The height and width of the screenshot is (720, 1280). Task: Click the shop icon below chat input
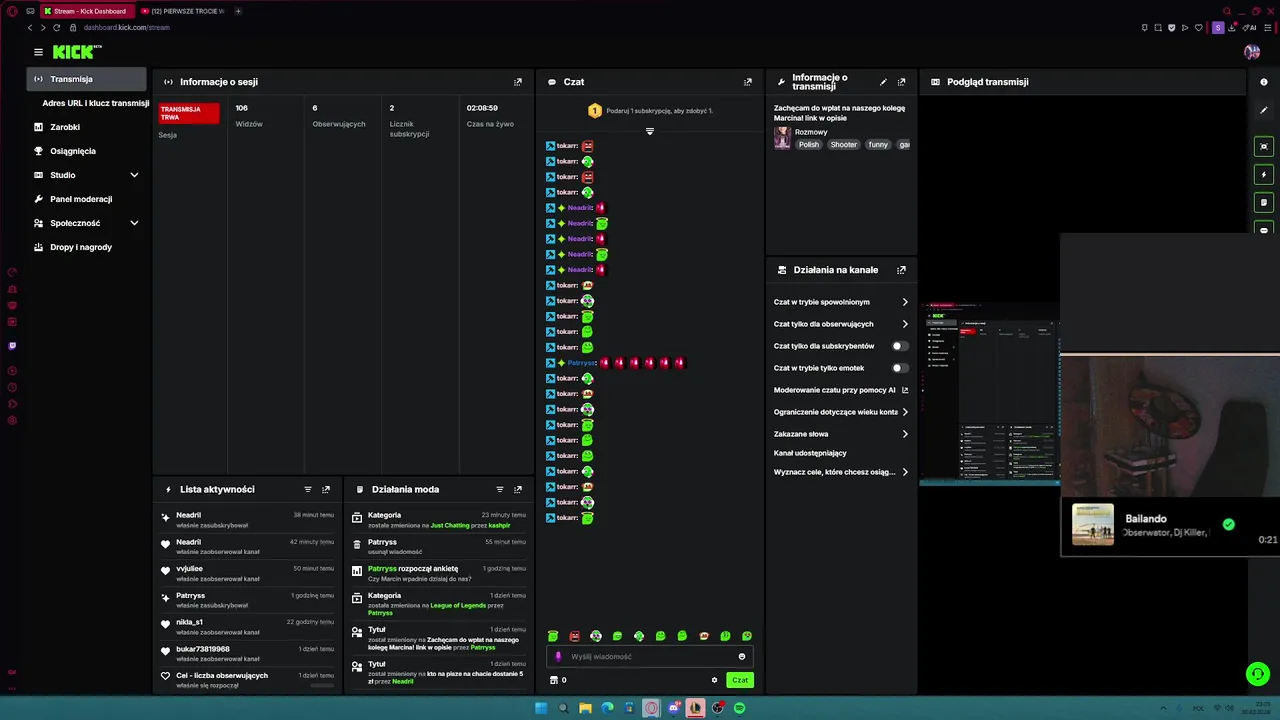pos(553,680)
